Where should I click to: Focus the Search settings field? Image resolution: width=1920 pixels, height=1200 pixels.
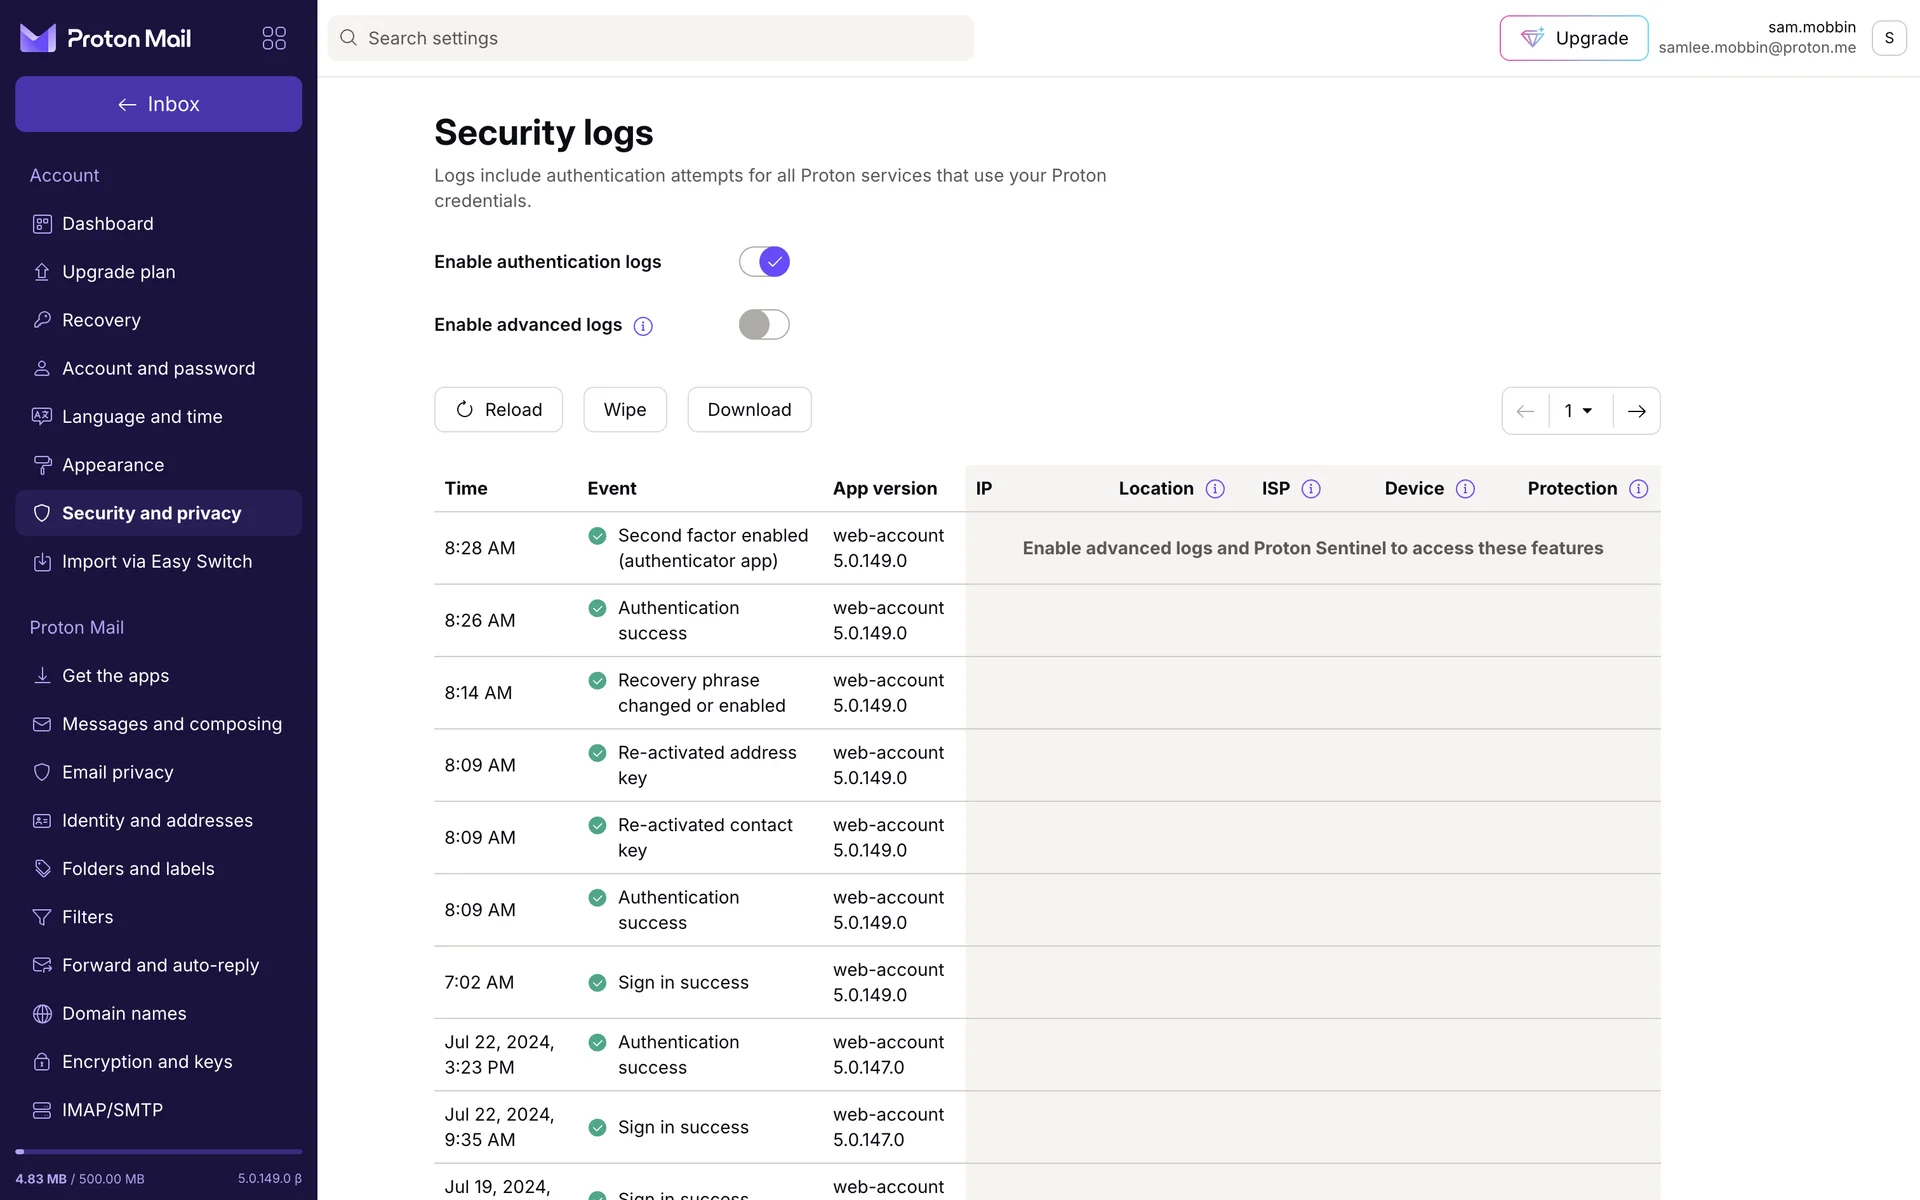pos(650,38)
